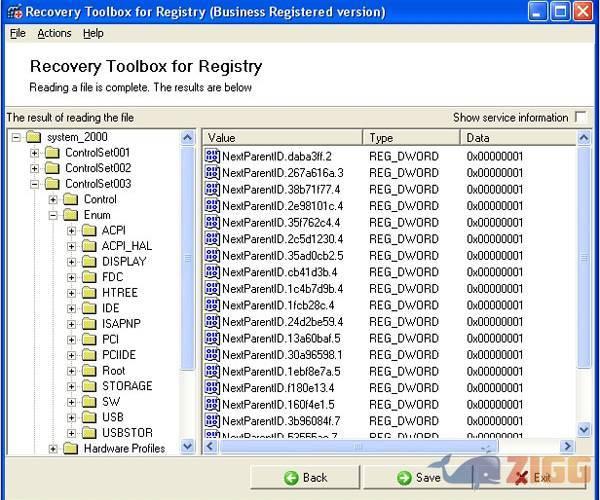Image resolution: width=600 pixels, height=500 pixels.
Task: Collapse the Enum node
Action: coord(53,215)
